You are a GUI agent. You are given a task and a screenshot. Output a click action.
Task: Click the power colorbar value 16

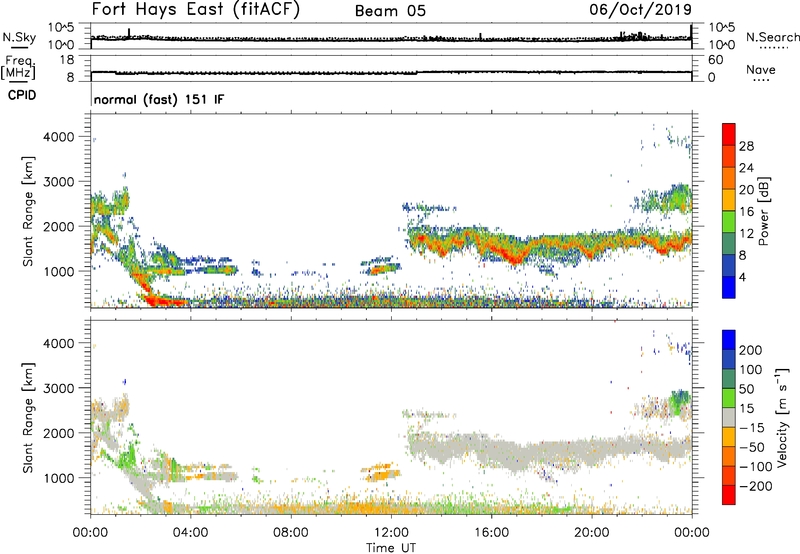[x=746, y=212]
